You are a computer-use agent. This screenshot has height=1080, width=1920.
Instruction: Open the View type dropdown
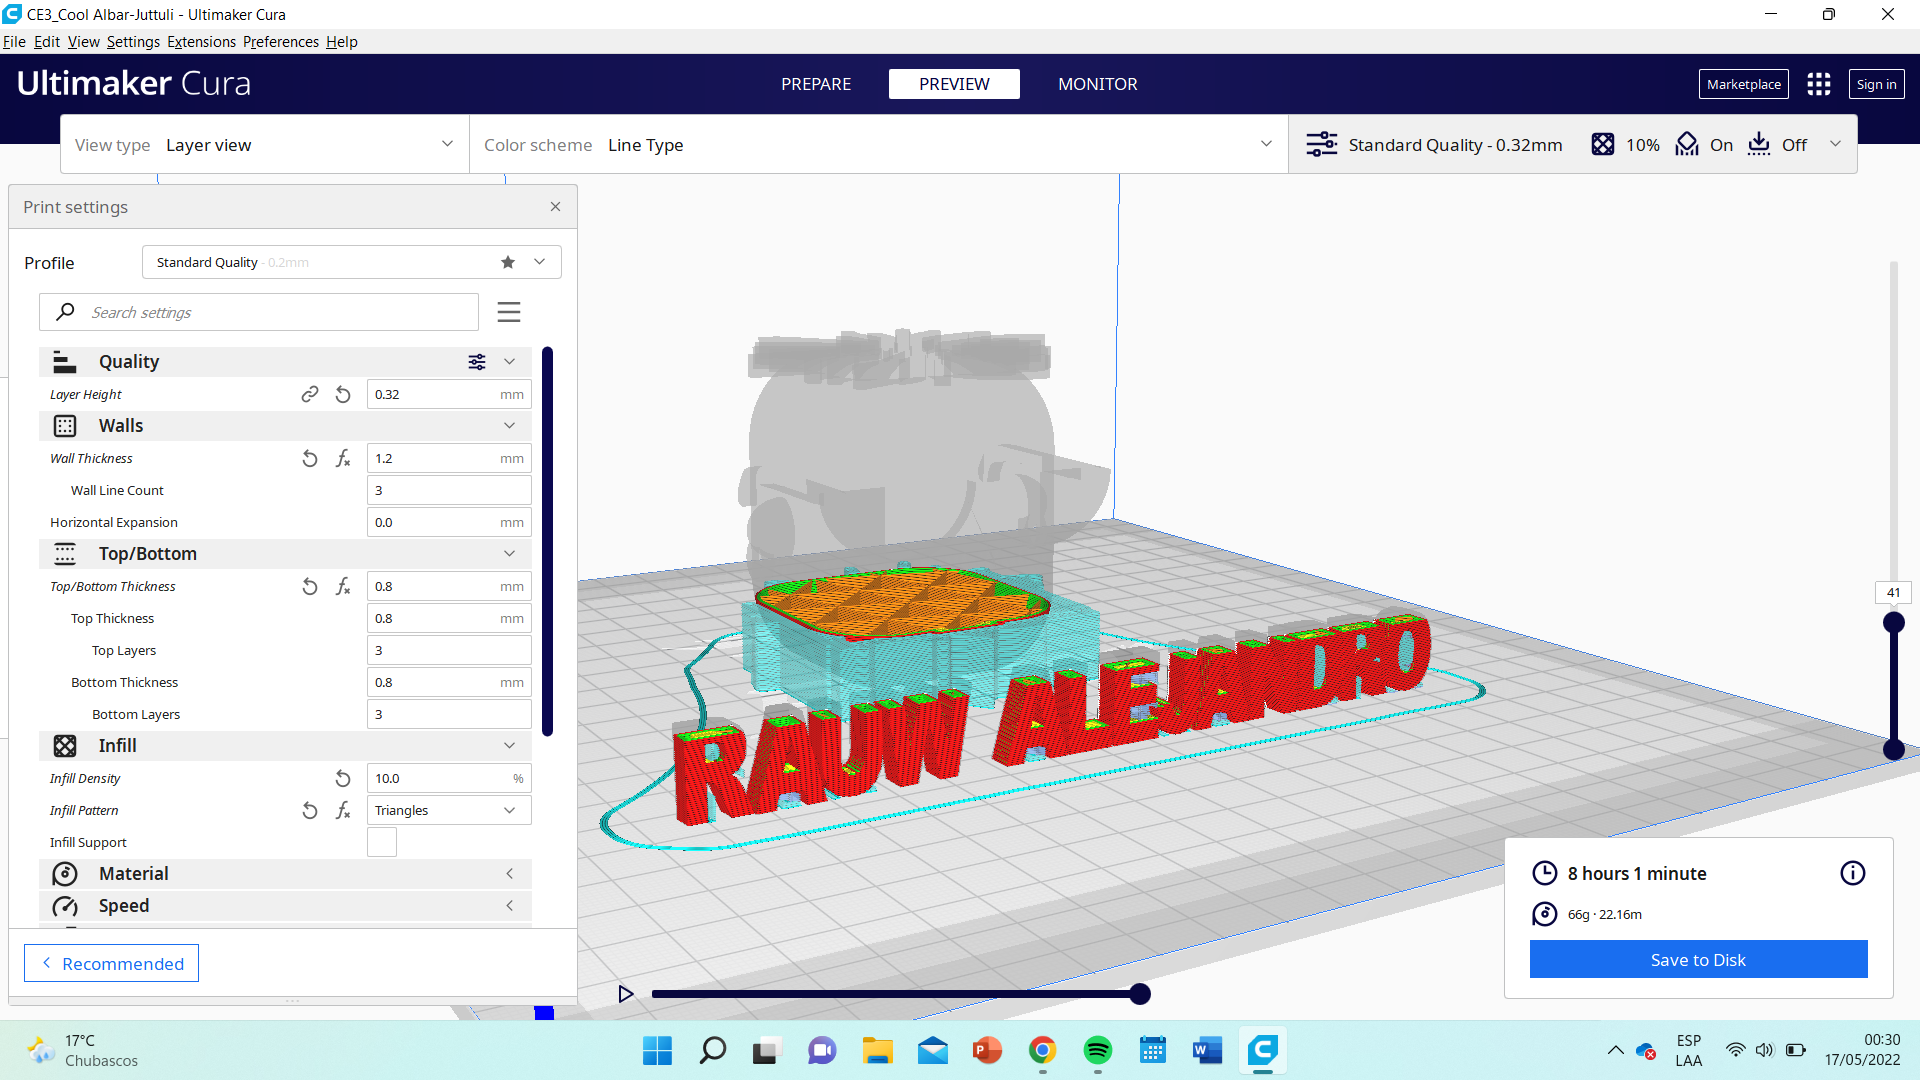click(x=265, y=144)
